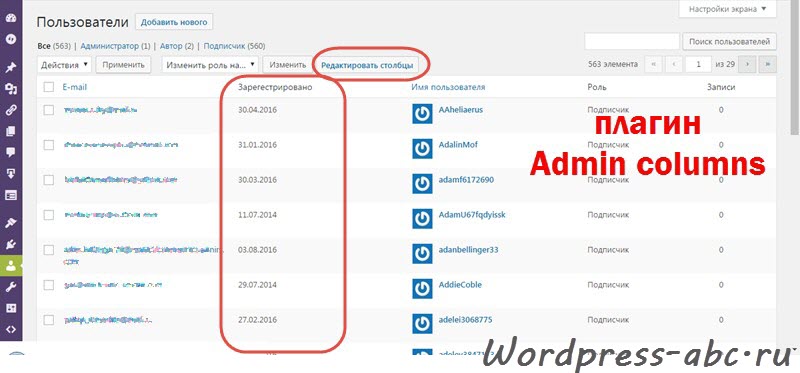Open the AdamU67fqdyissk username link
Viewport: 800px width, 373px height.
(x=472, y=215)
